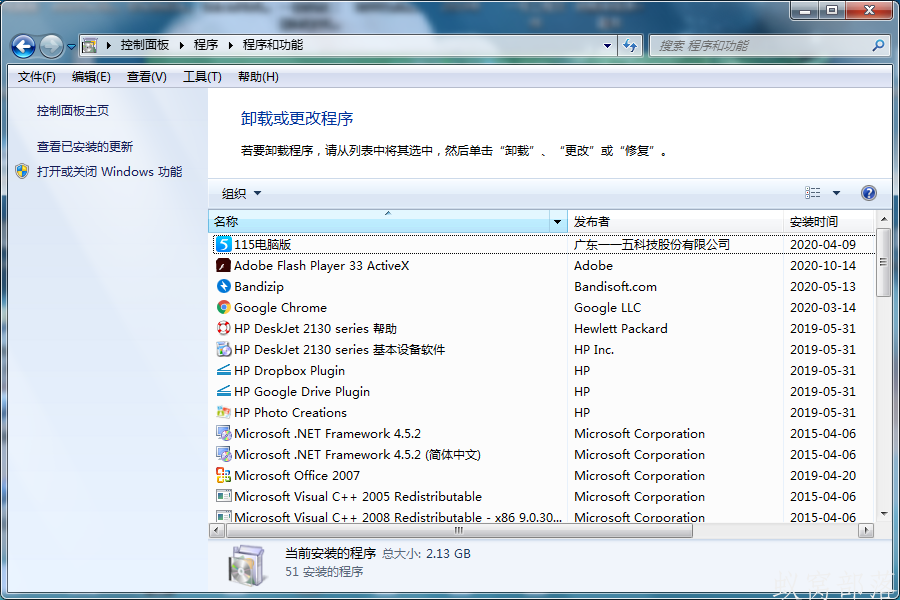900x600 pixels.
Task: Click 程序和功能 in the address breadcrumb
Action: pyautogui.click(x=273, y=45)
